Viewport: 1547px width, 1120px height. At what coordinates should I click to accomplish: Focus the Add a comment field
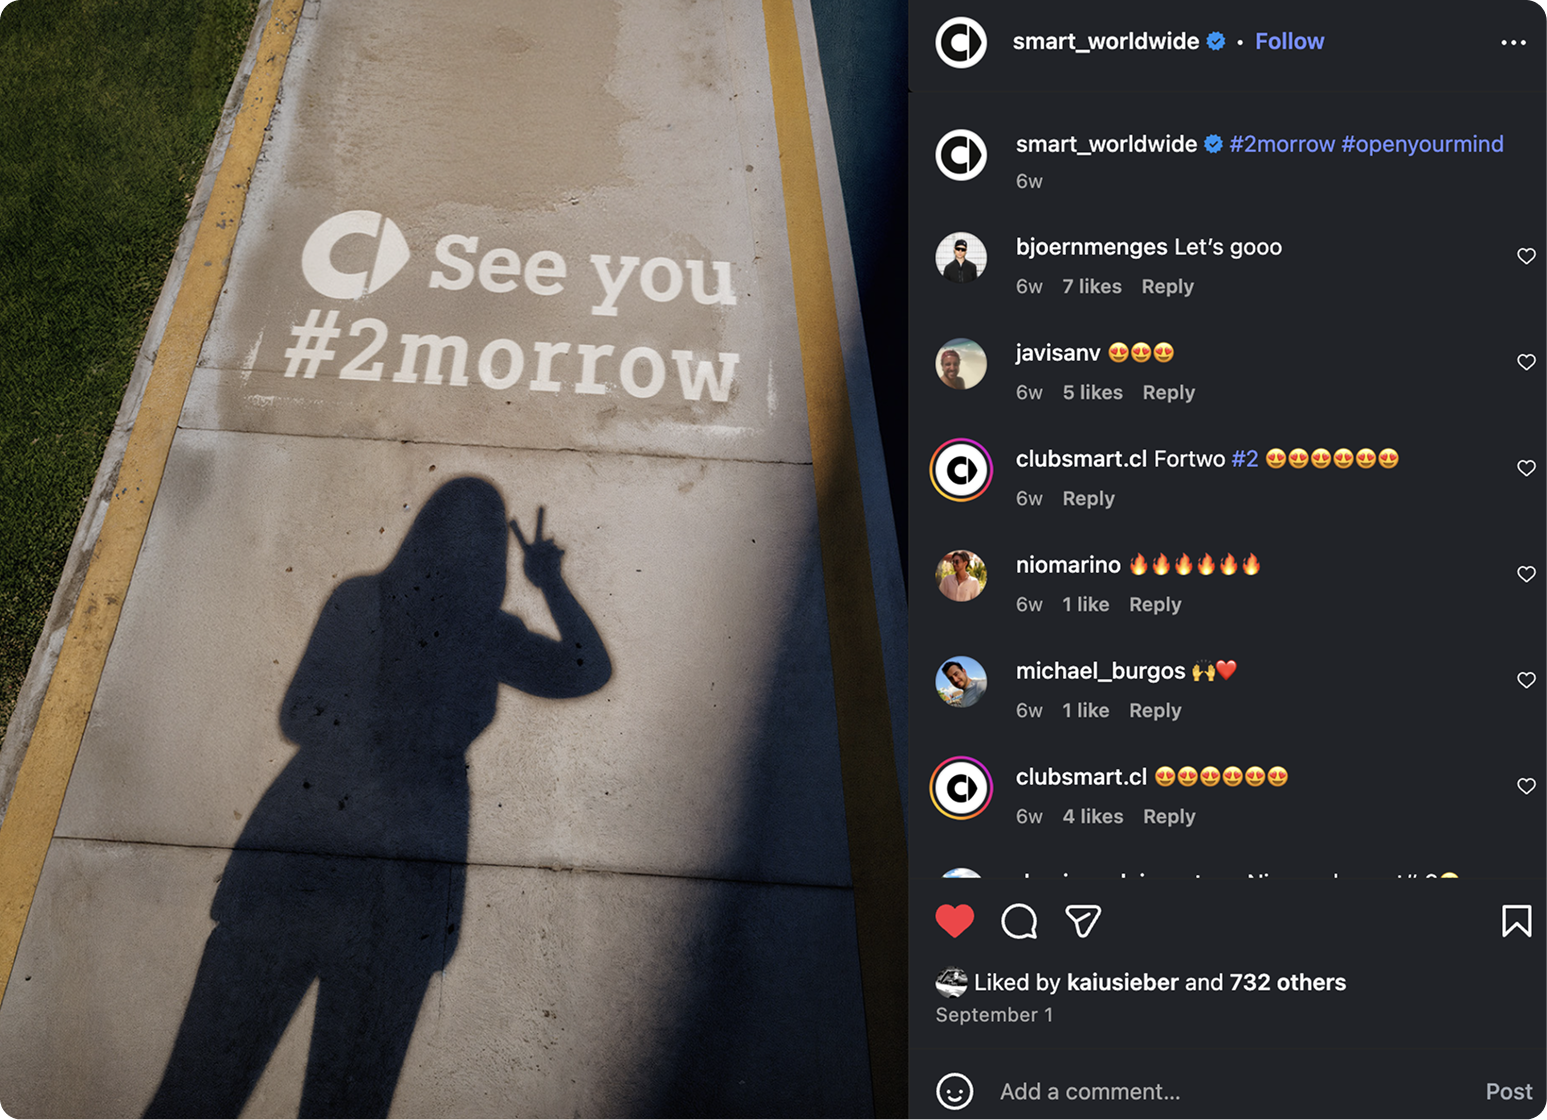pos(1230,1091)
